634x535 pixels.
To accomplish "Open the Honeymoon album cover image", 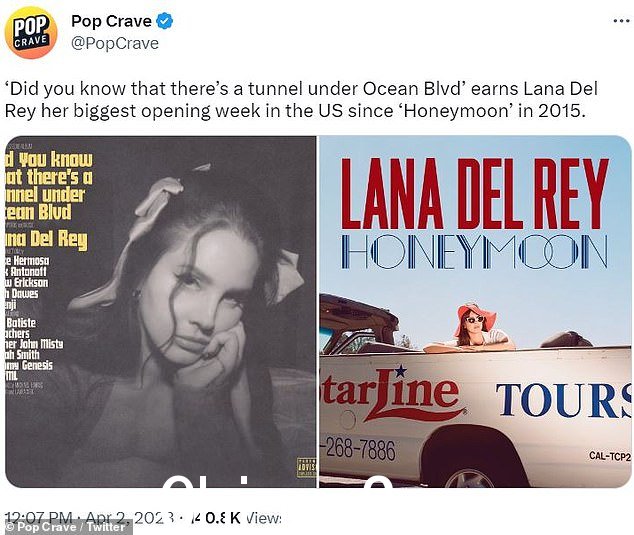I will coord(475,311).
